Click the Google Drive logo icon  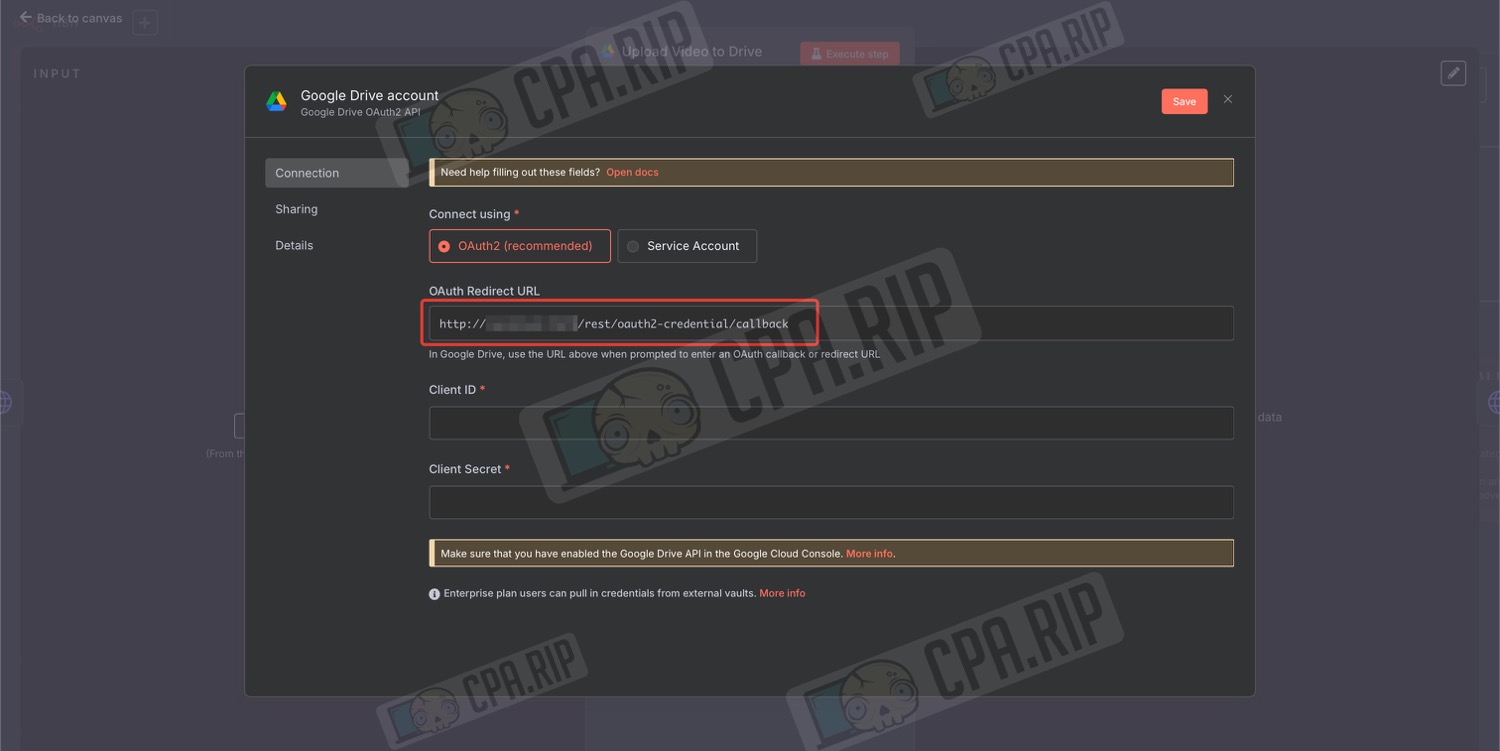point(276,101)
